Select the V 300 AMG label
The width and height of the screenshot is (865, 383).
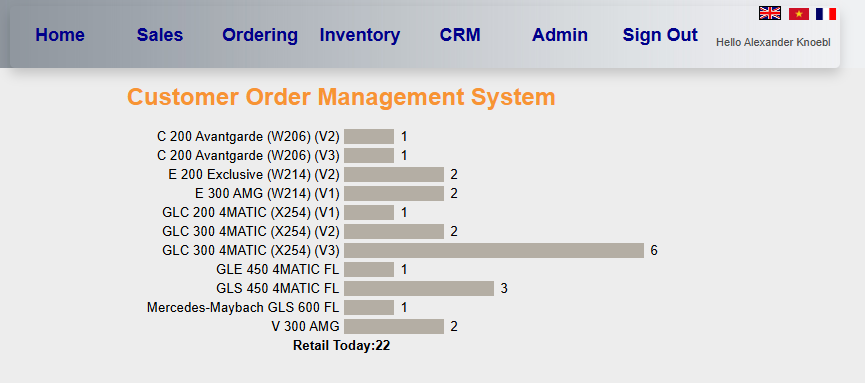[x=306, y=327]
